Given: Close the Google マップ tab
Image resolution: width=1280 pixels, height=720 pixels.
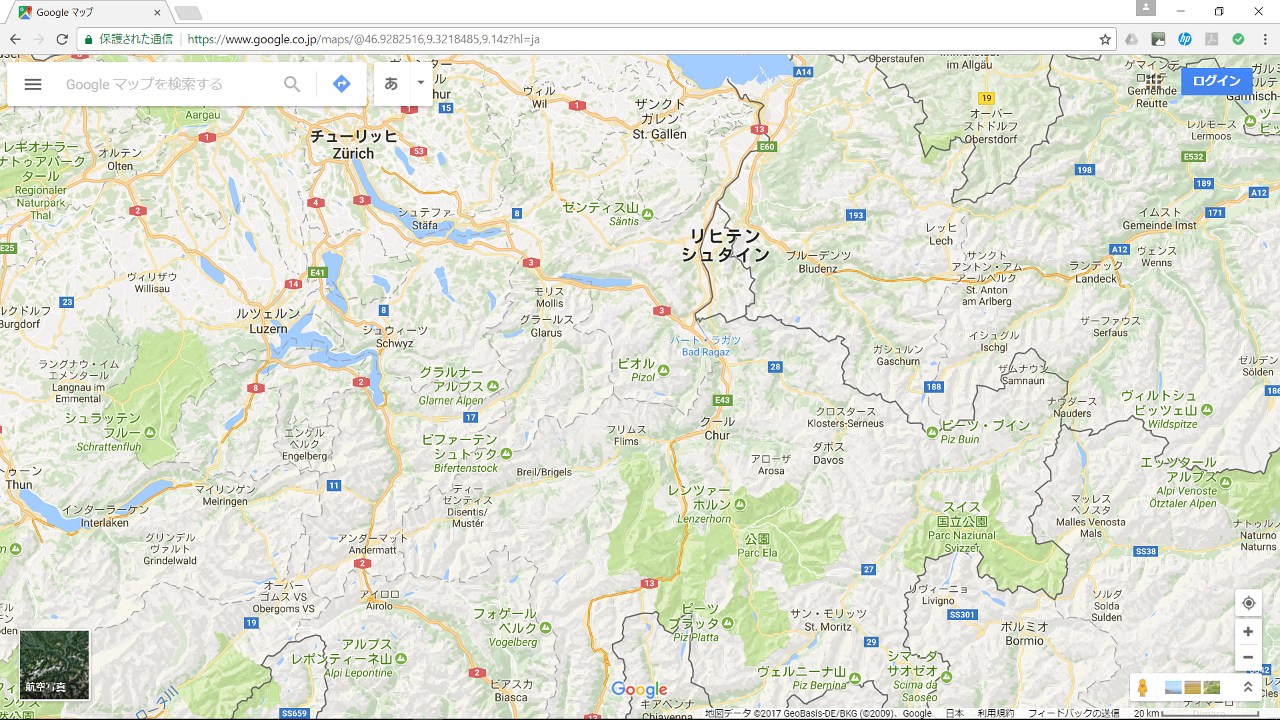Looking at the screenshot, I should tap(157, 12).
